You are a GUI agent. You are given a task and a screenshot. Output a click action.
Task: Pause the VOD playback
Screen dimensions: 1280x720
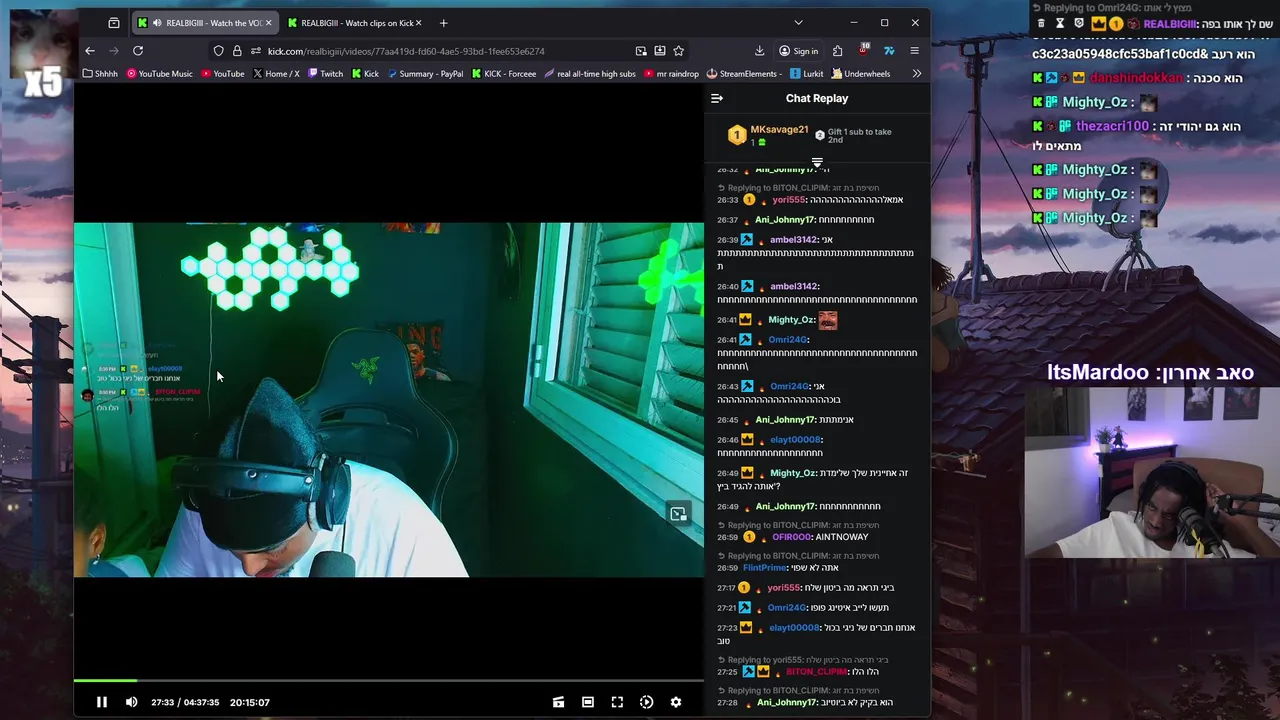tap(101, 702)
